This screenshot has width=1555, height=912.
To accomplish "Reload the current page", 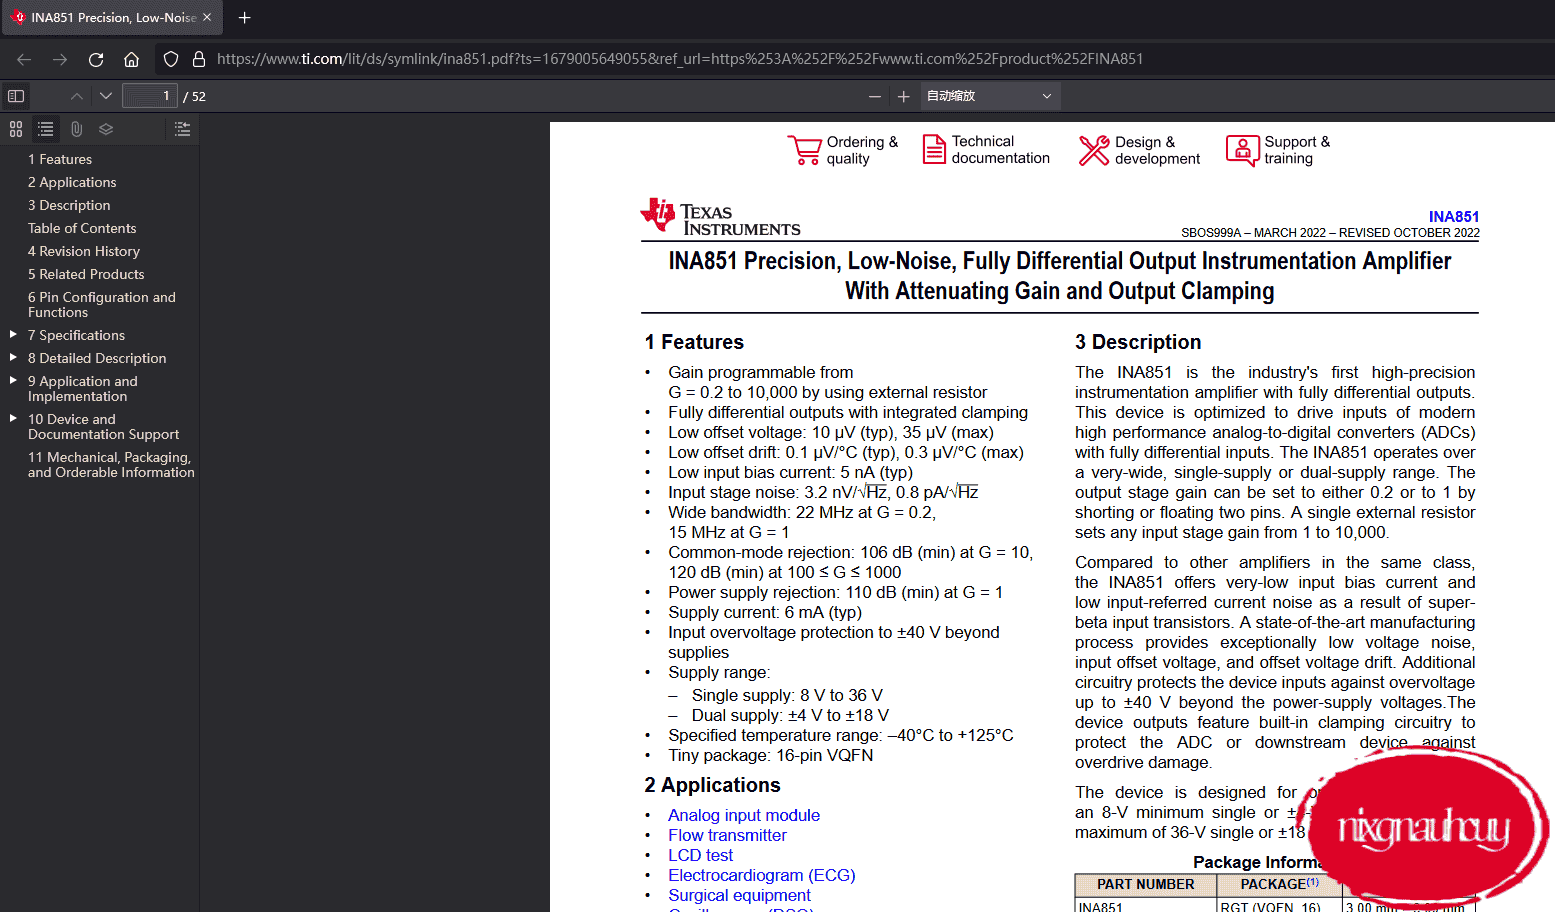I will click(x=96, y=59).
